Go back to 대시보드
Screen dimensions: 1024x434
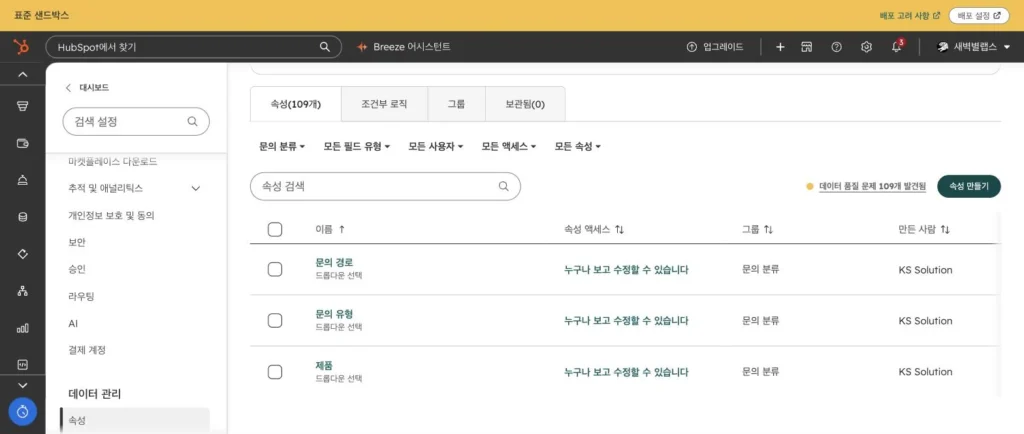click(87, 87)
